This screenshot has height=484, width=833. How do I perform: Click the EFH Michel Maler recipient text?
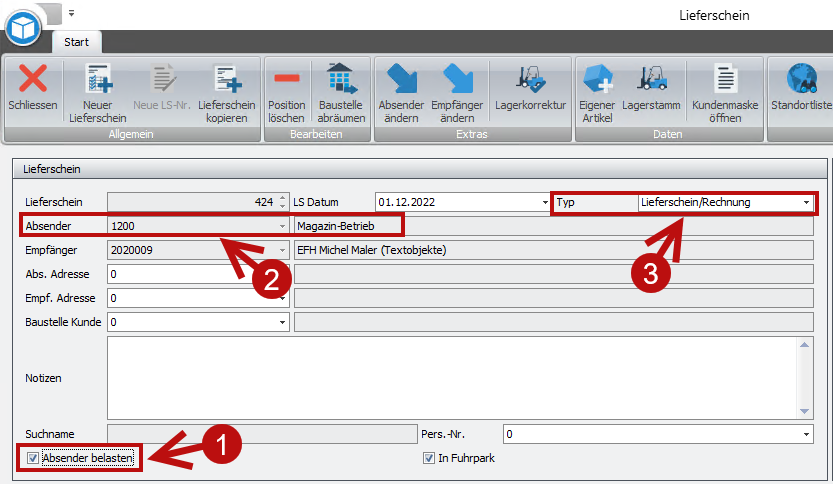coord(371,250)
